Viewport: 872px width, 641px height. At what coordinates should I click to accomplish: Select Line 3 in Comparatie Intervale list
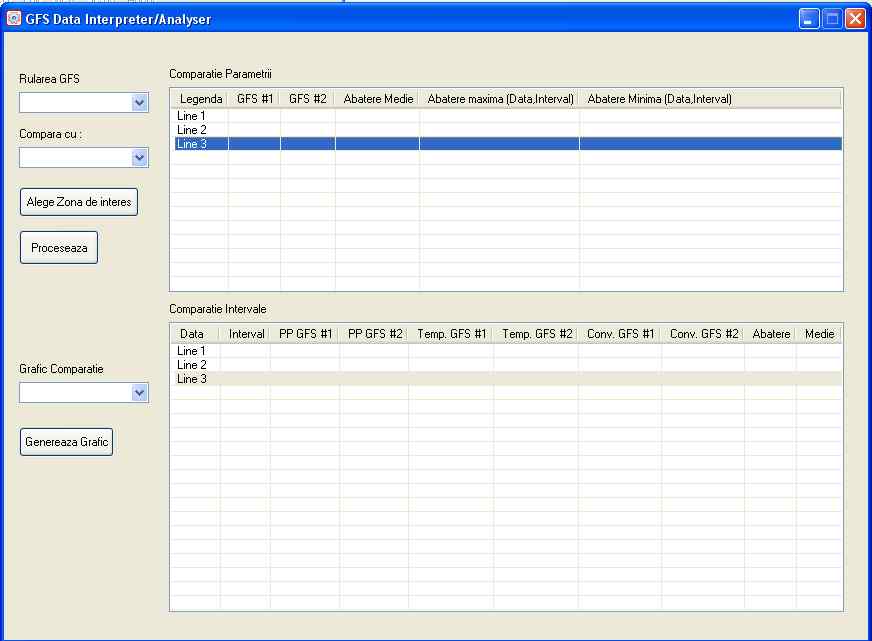tap(191, 379)
